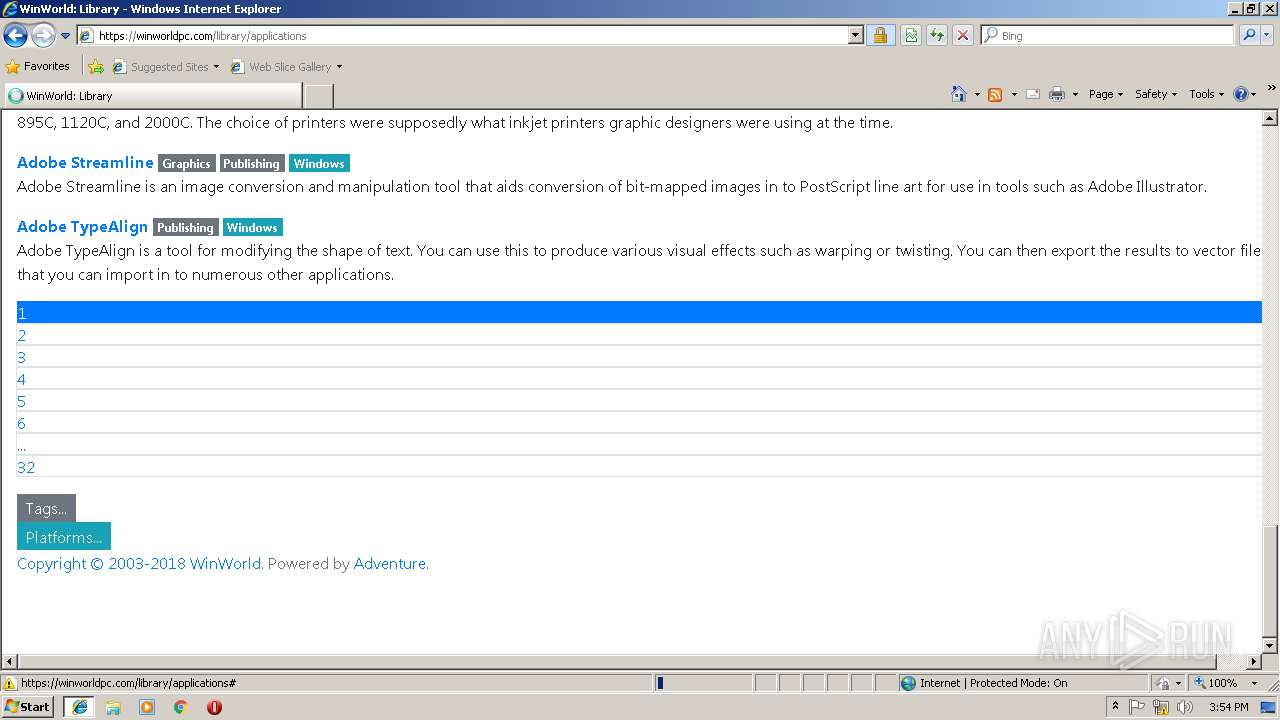Open the Adventure link in footer
The height and width of the screenshot is (720, 1280).
click(x=390, y=564)
